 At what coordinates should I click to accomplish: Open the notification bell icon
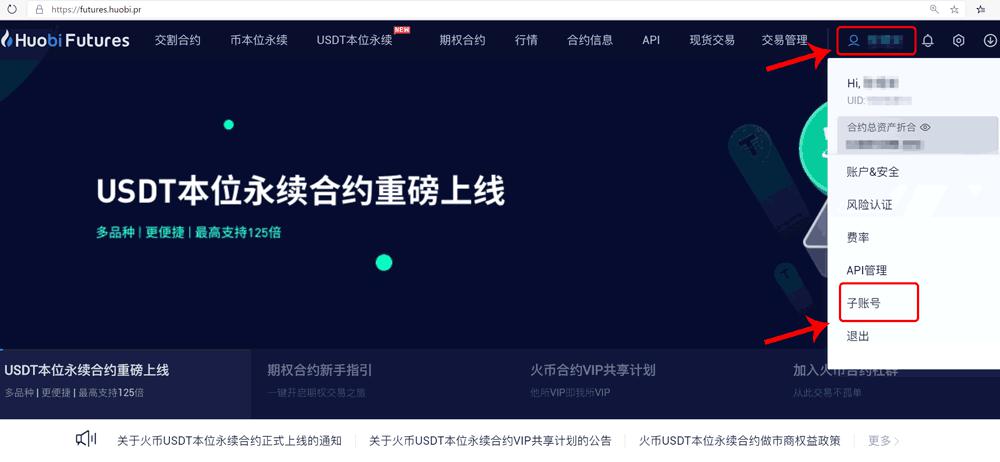(x=928, y=40)
